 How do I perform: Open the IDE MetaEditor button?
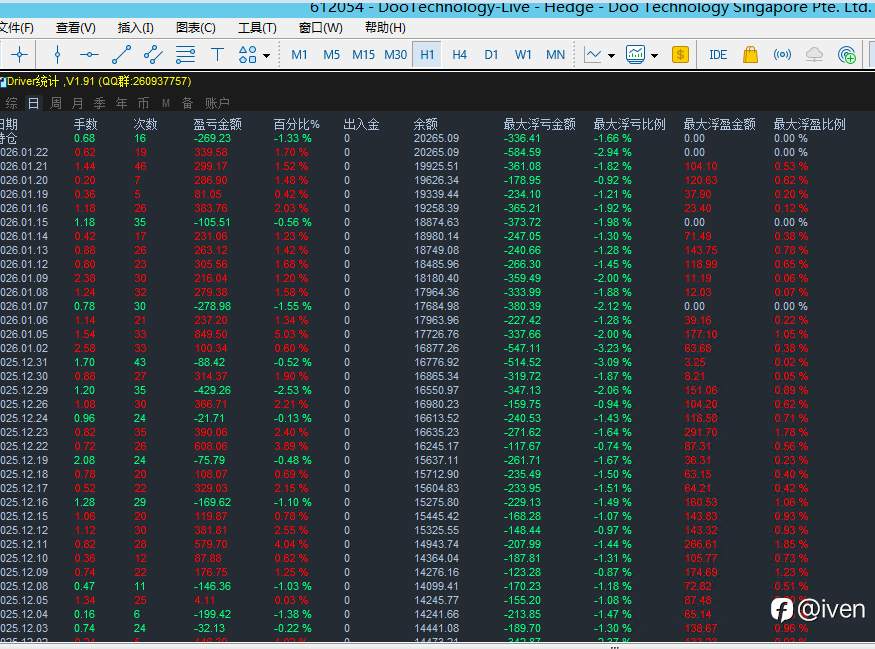(718, 55)
